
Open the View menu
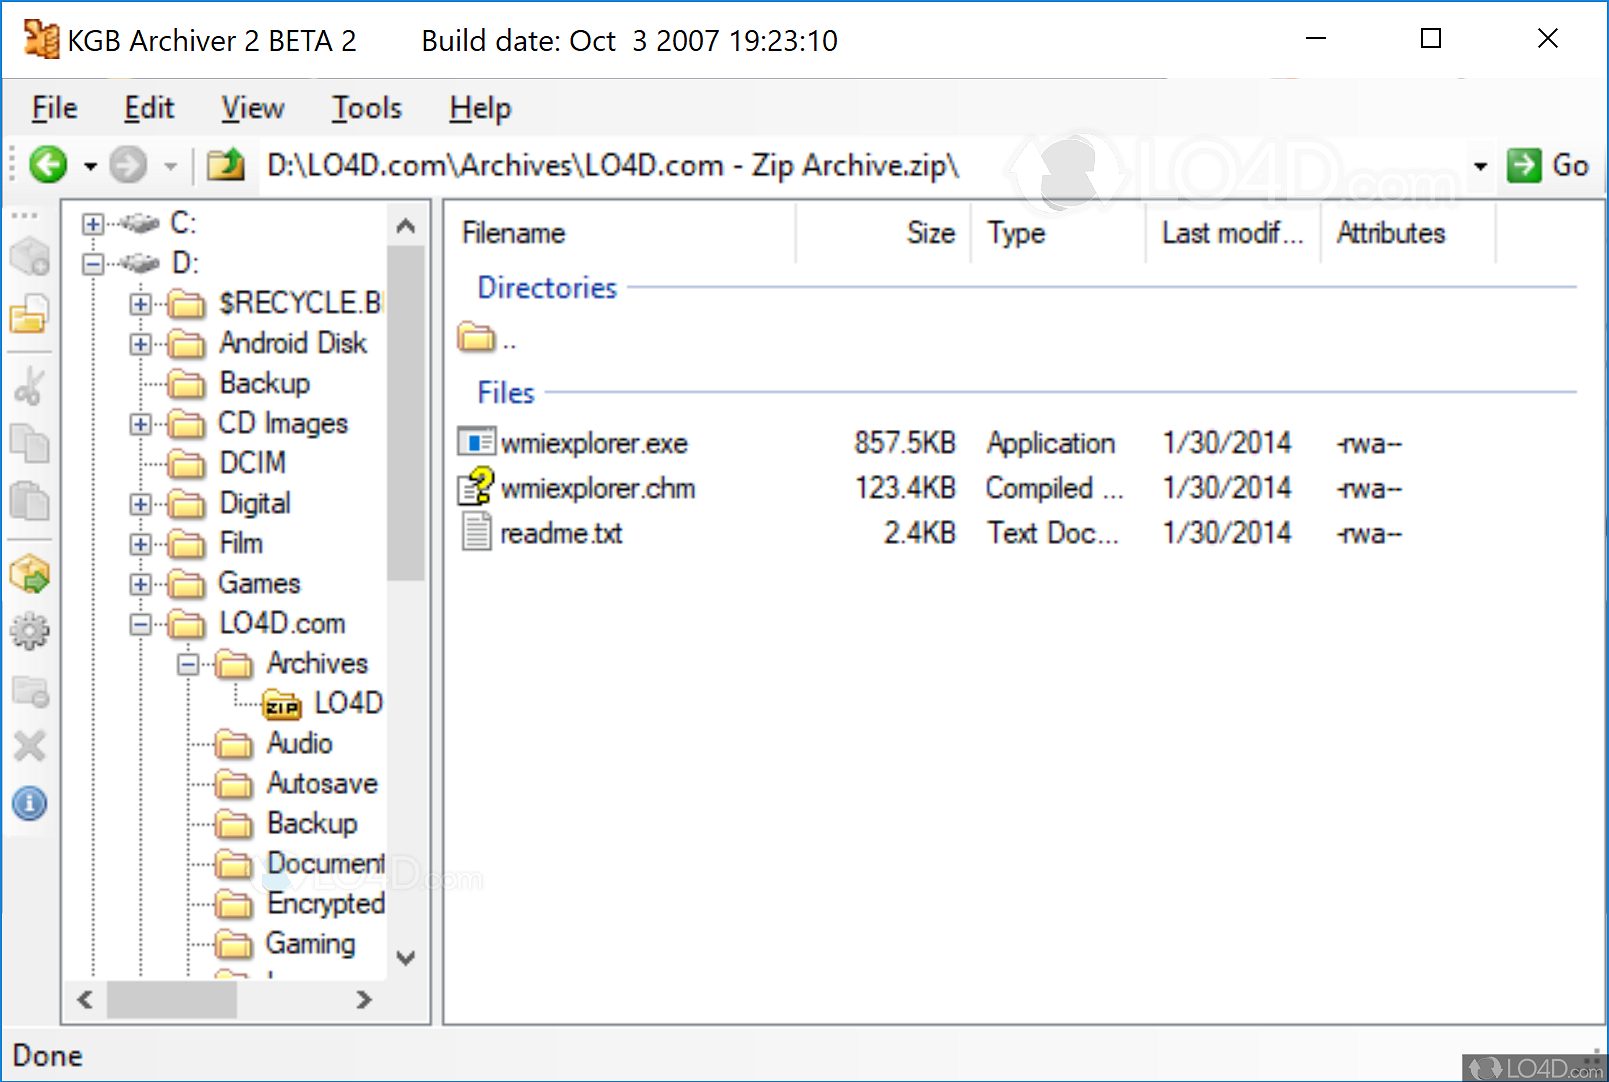253,108
